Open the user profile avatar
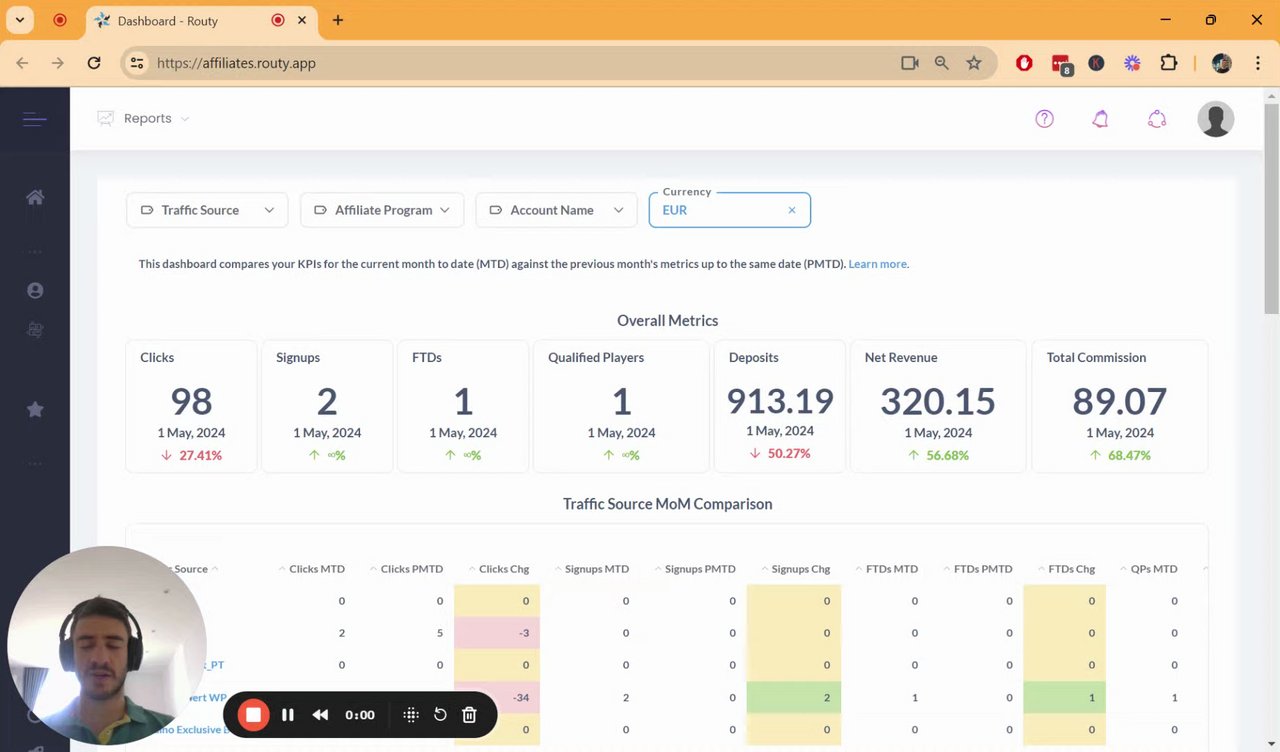 click(x=1216, y=119)
